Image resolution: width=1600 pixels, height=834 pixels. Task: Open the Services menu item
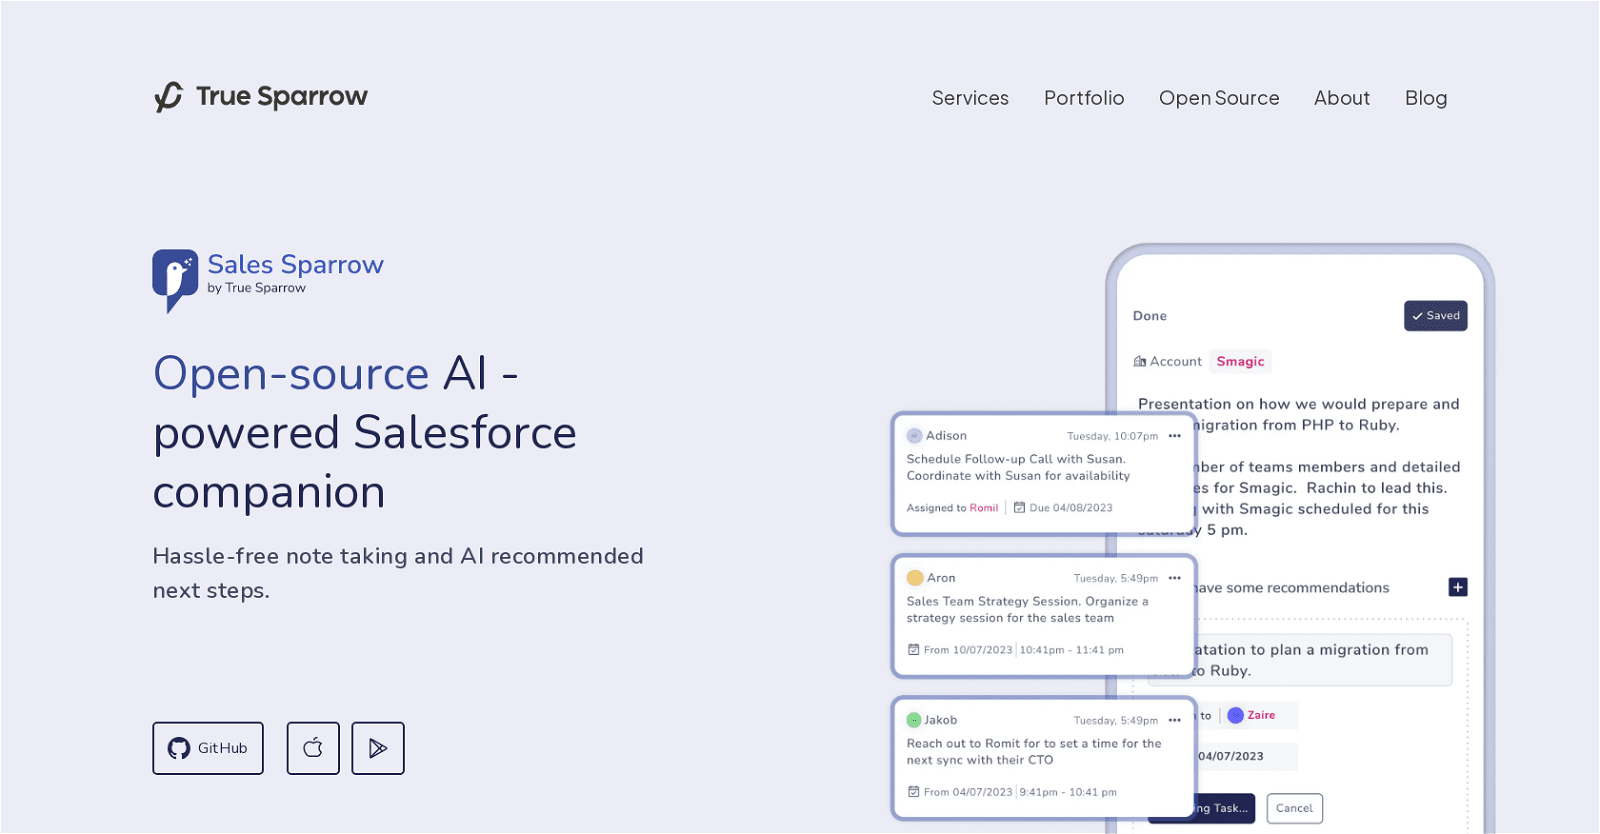tap(969, 98)
